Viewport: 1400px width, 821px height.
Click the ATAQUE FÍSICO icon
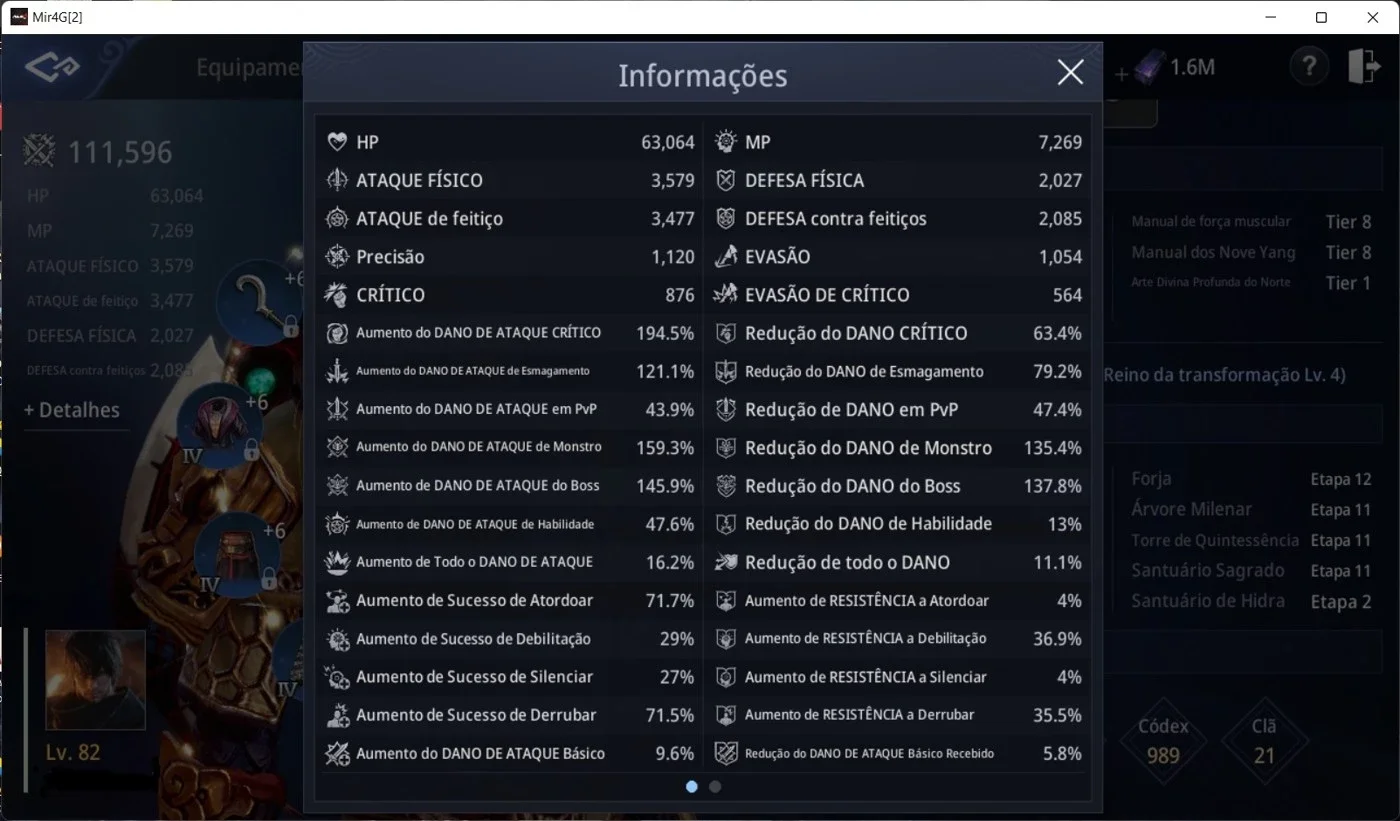(337, 180)
